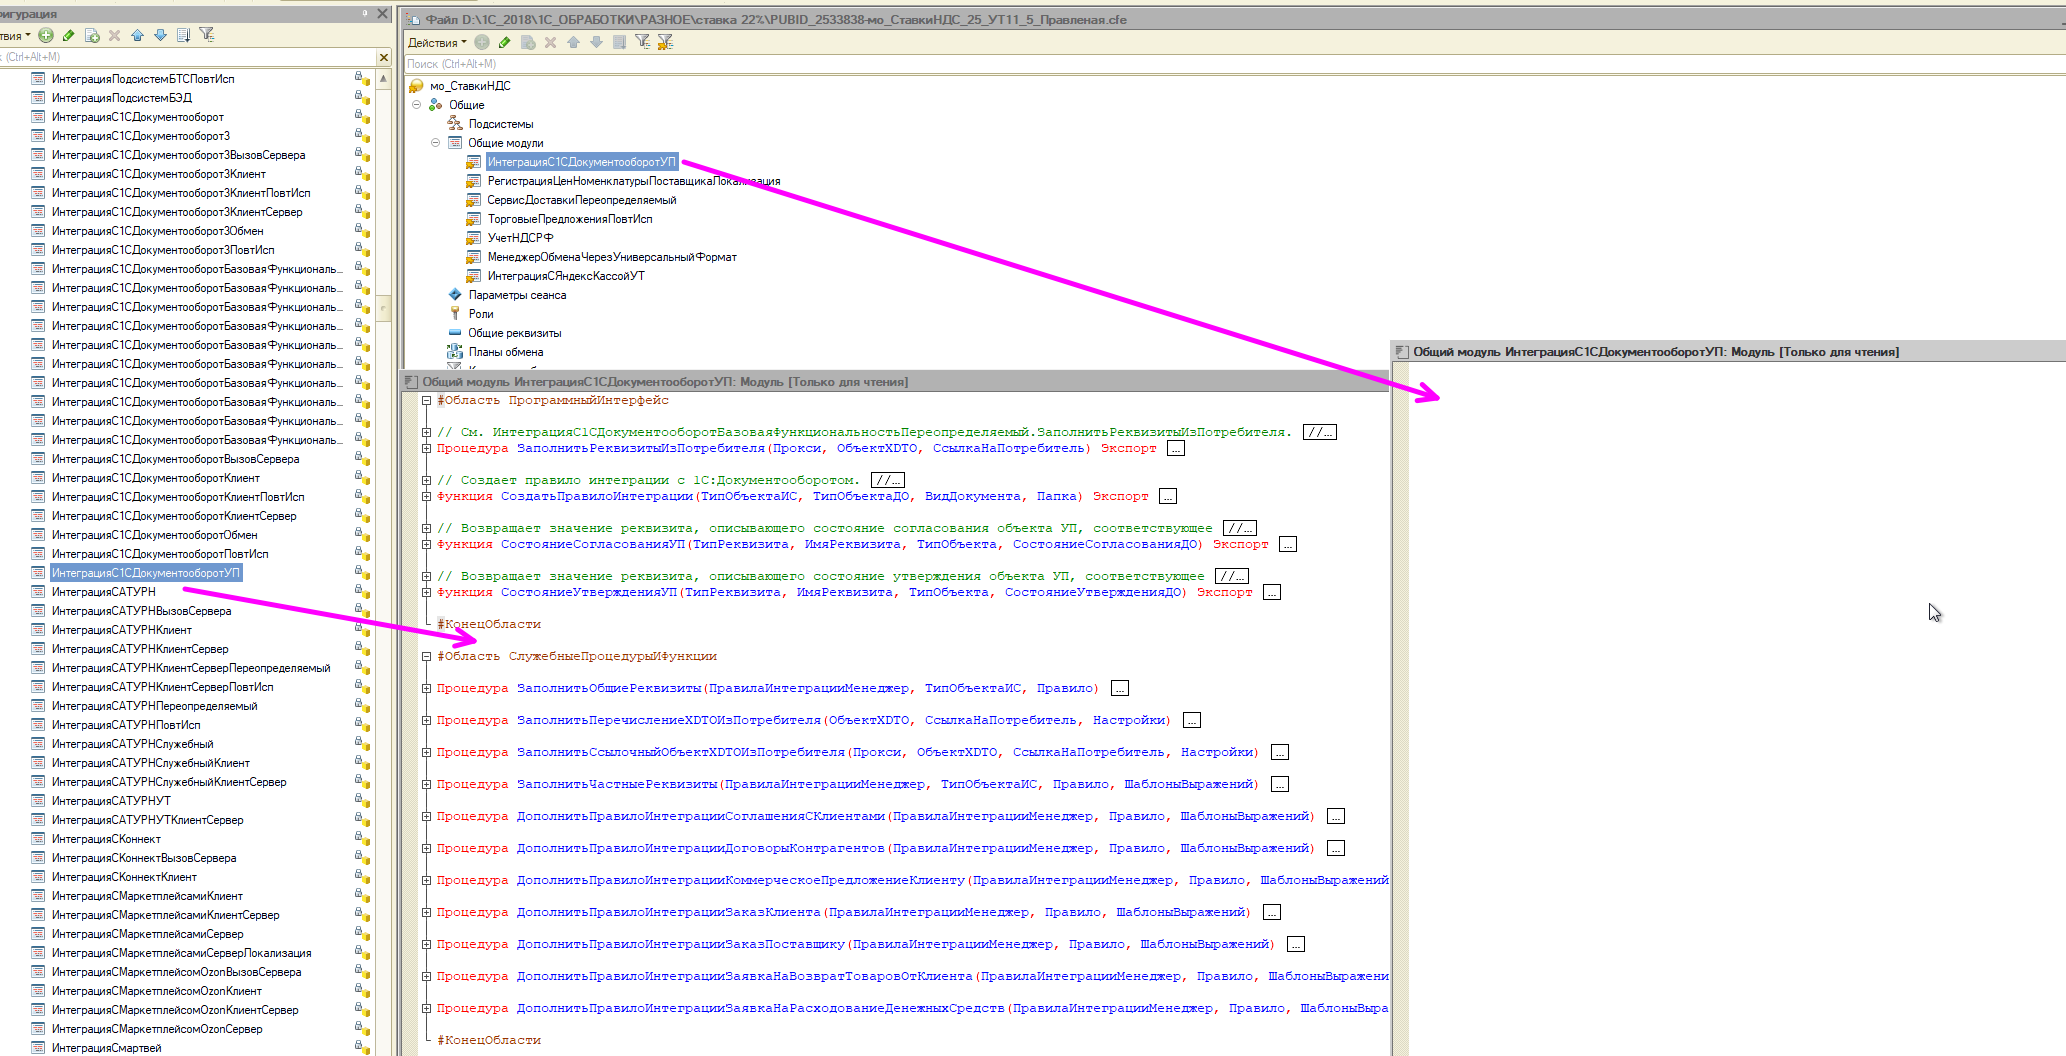
Task: Click the pencil Edit icon in the Файл window toolbar
Action: pyautogui.click(x=505, y=42)
